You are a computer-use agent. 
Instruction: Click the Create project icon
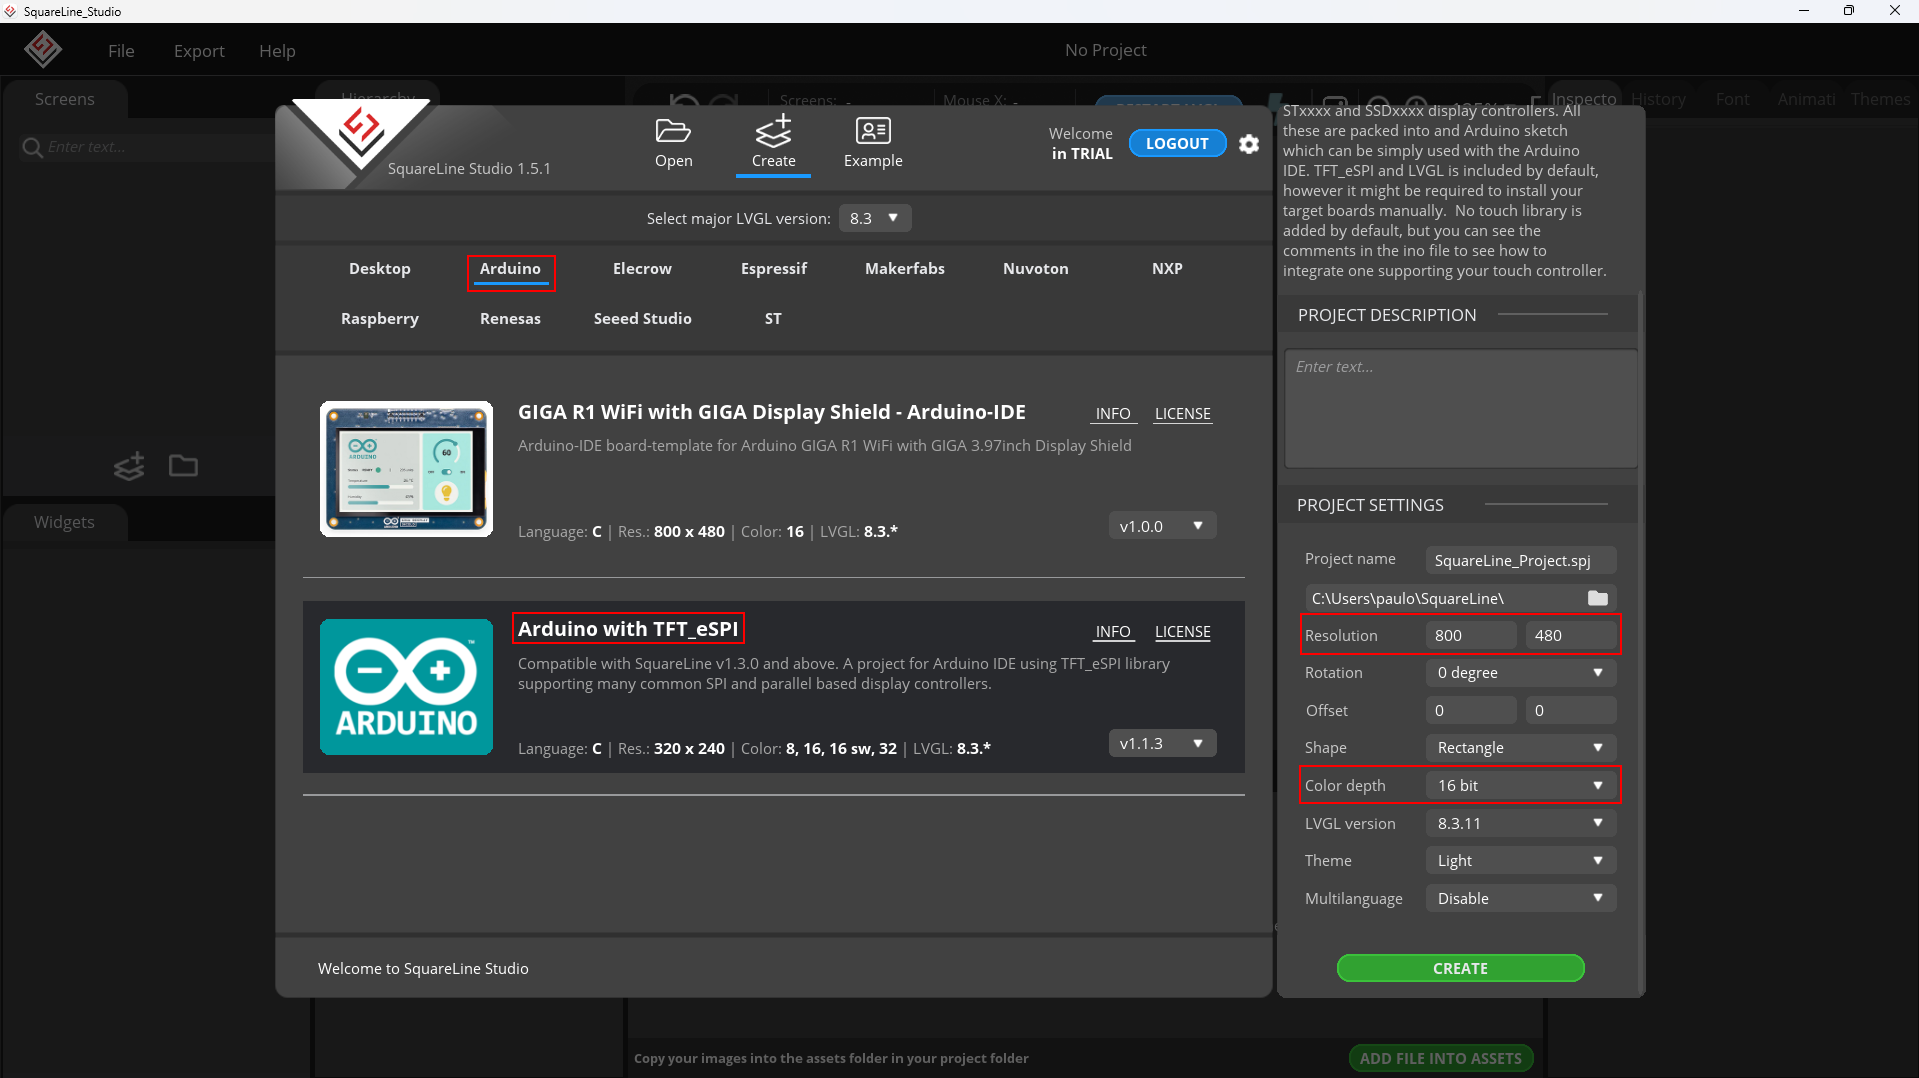point(773,131)
